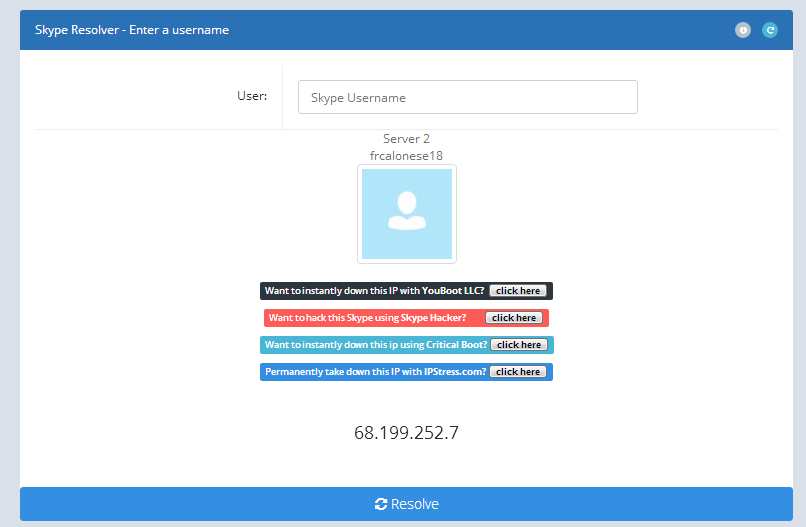The height and width of the screenshot is (527, 806).
Task: Click the 'Server 2' label
Action: (406, 139)
